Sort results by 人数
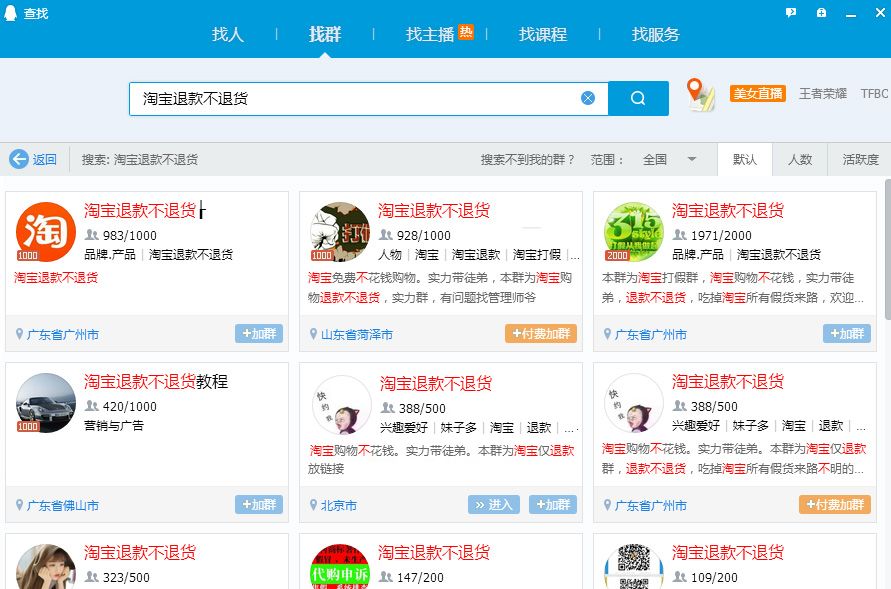891x589 pixels. (x=800, y=160)
